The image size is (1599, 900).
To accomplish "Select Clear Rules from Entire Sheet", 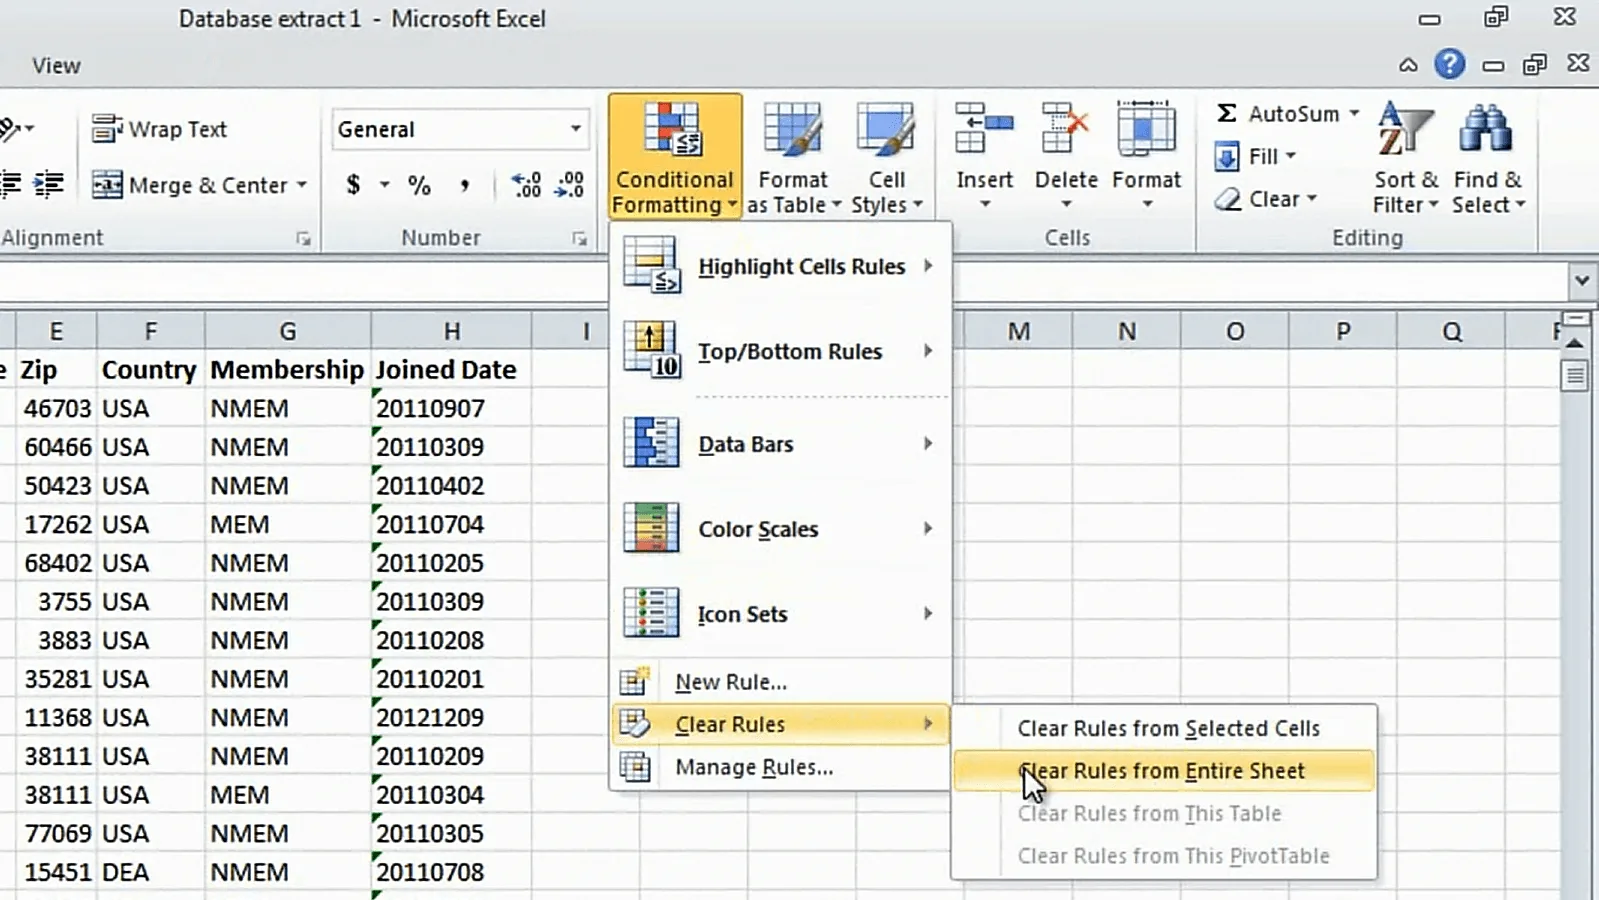I will (1165, 771).
